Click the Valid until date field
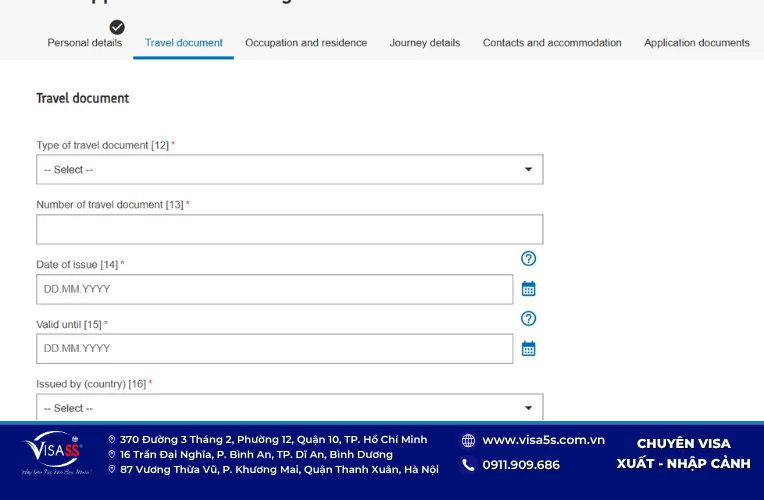Screen dimensions: 764x500 [x=274, y=348]
